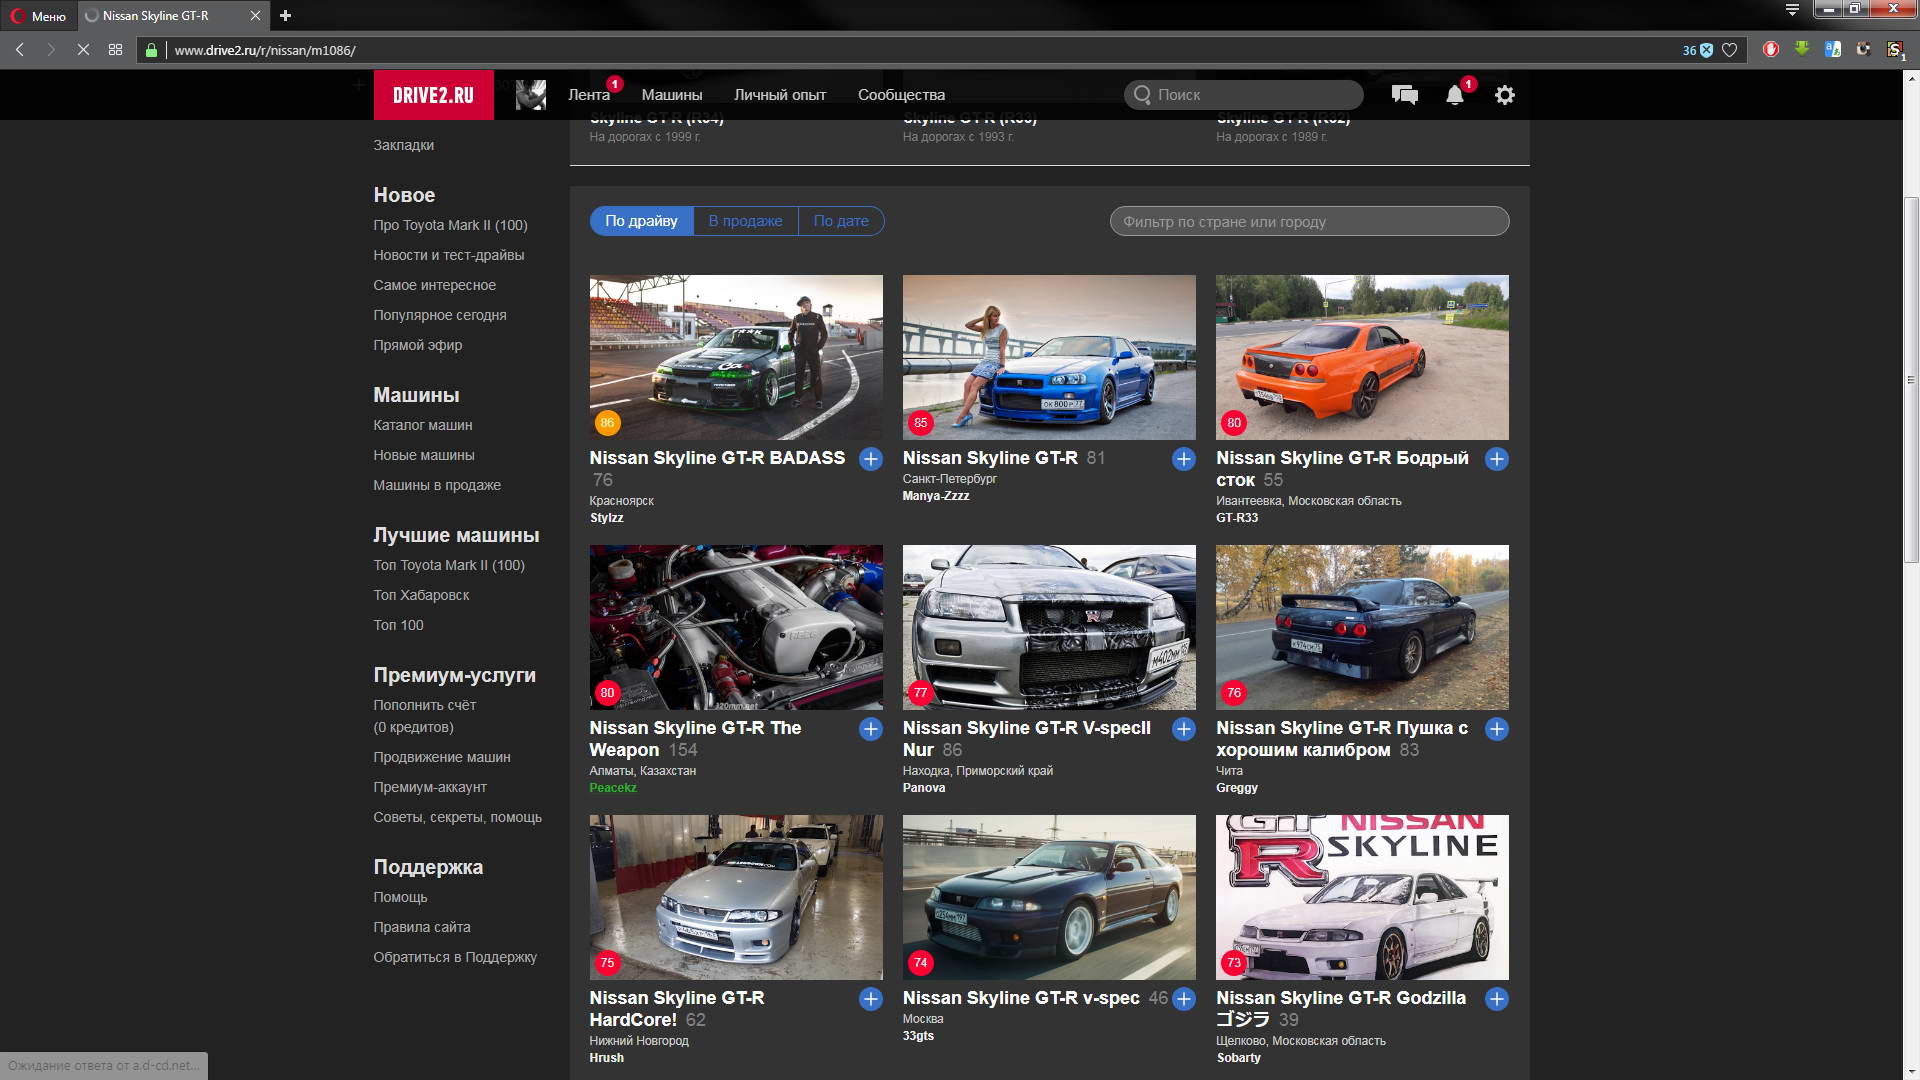Image resolution: width=1920 pixels, height=1080 pixels.
Task: Follow Nissan Skyline GT-R BADASS with plus
Action: click(870, 459)
